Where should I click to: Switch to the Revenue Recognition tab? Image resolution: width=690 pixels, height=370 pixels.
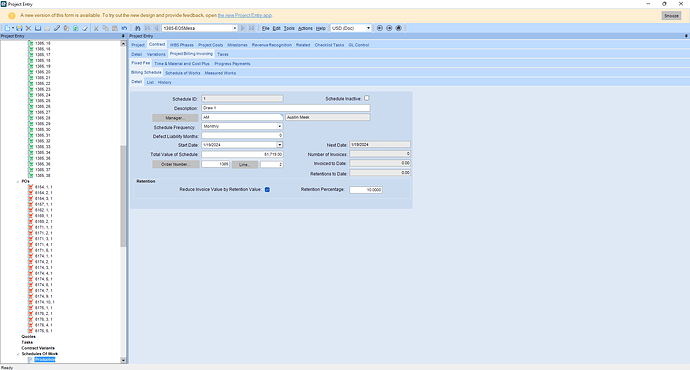coord(272,45)
